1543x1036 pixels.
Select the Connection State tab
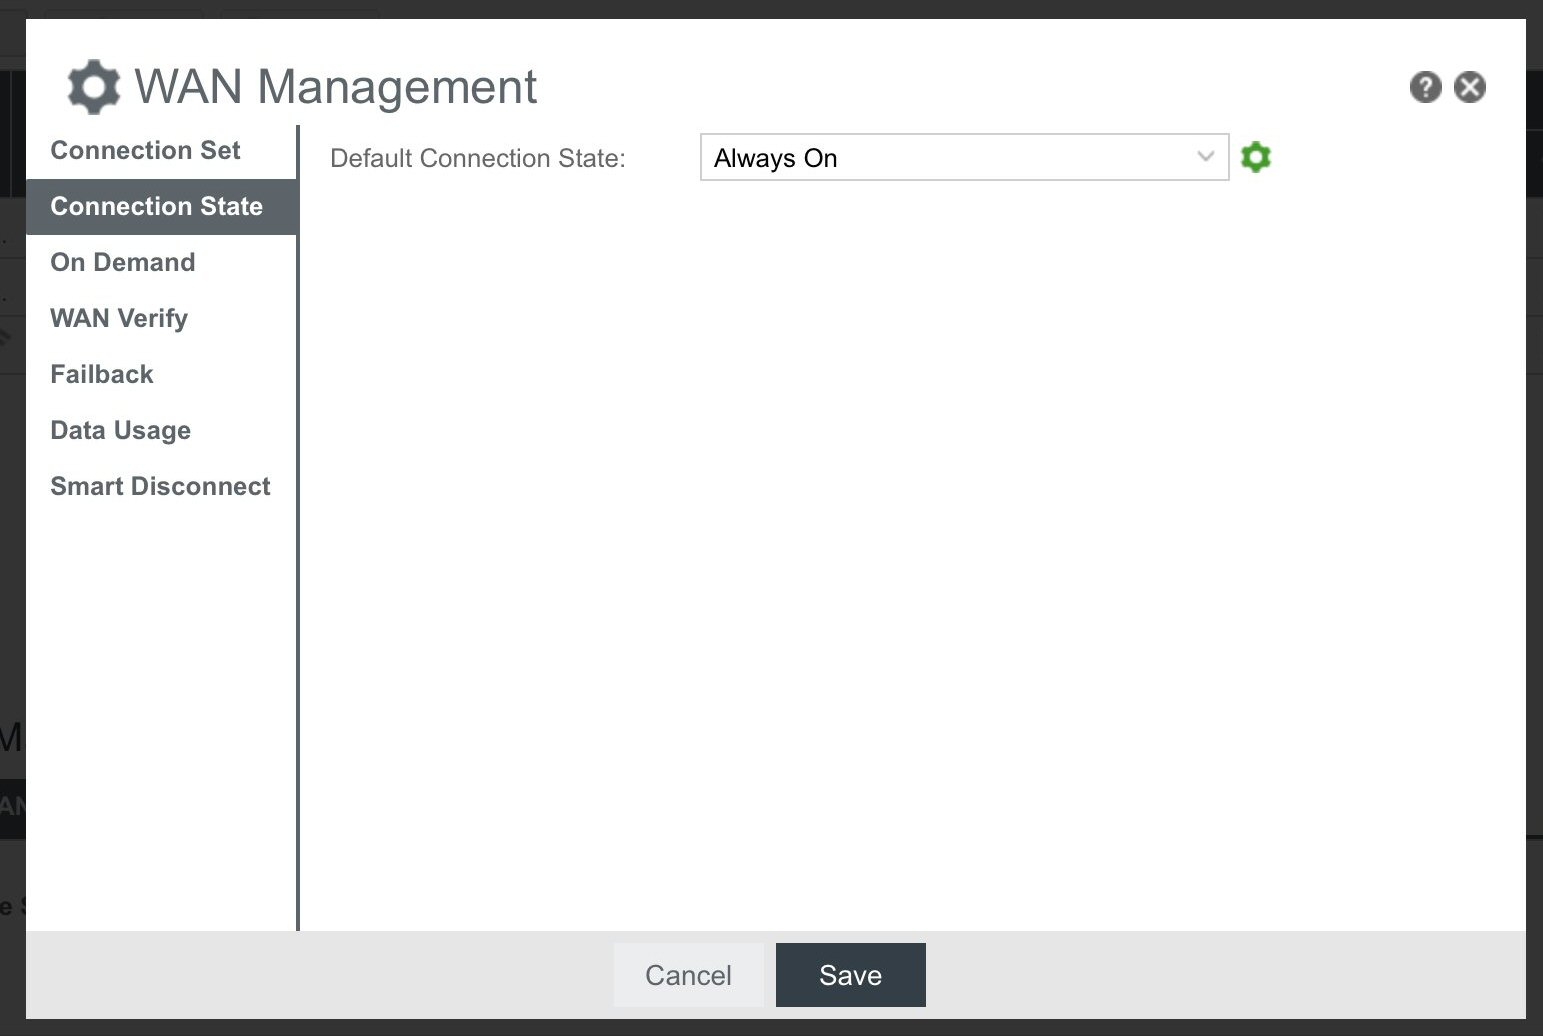157,207
